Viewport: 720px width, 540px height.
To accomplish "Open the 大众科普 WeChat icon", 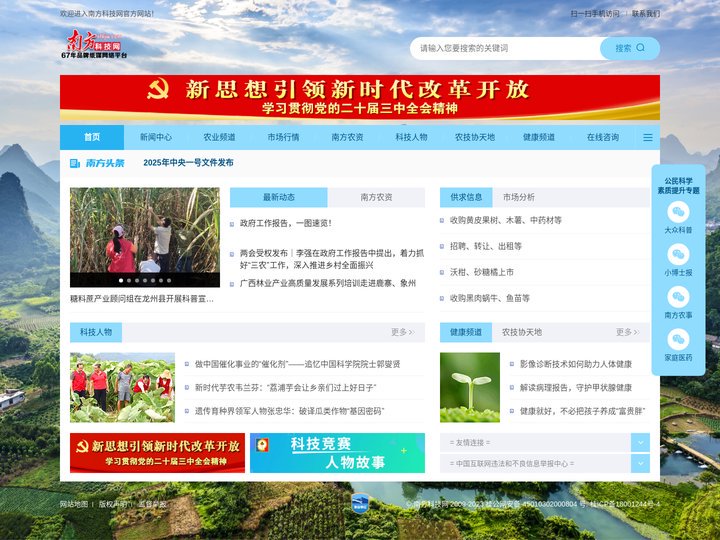I will (678, 212).
